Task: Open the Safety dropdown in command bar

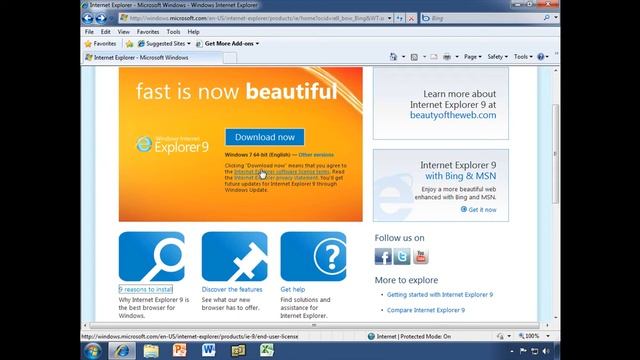Action: point(497,57)
